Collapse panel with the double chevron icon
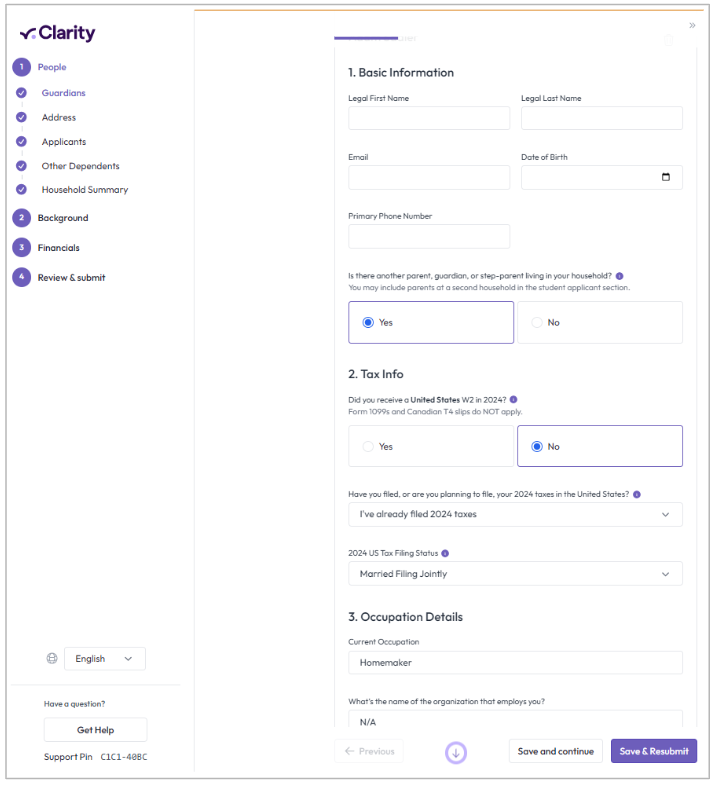This screenshot has width=714, height=785. 692,25
